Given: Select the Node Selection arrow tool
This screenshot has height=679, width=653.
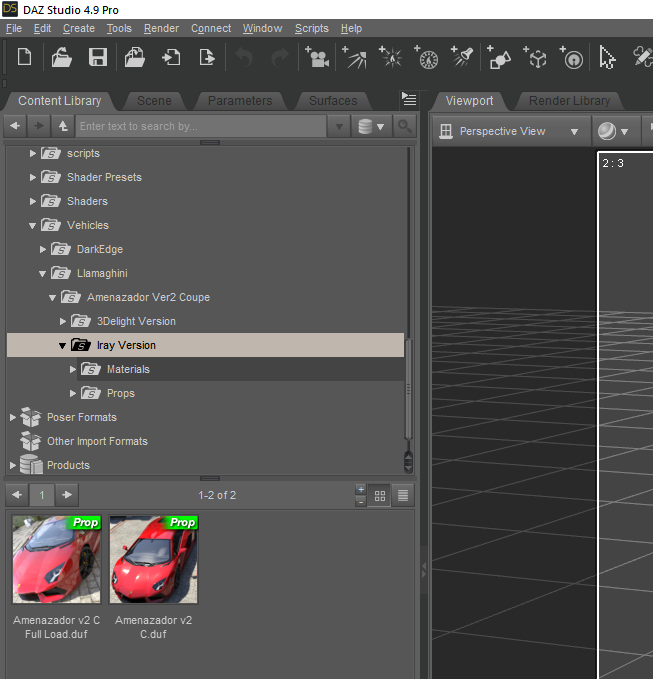Looking at the screenshot, I should pos(607,58).
